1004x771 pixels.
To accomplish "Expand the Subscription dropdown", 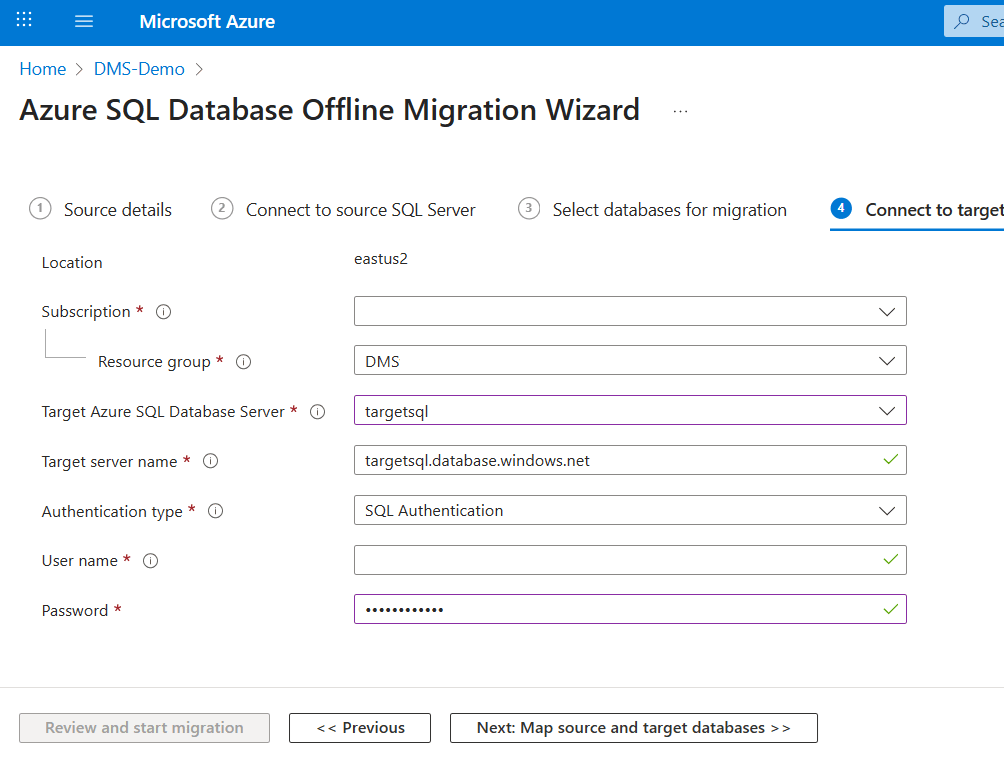I will coord(630,311).
